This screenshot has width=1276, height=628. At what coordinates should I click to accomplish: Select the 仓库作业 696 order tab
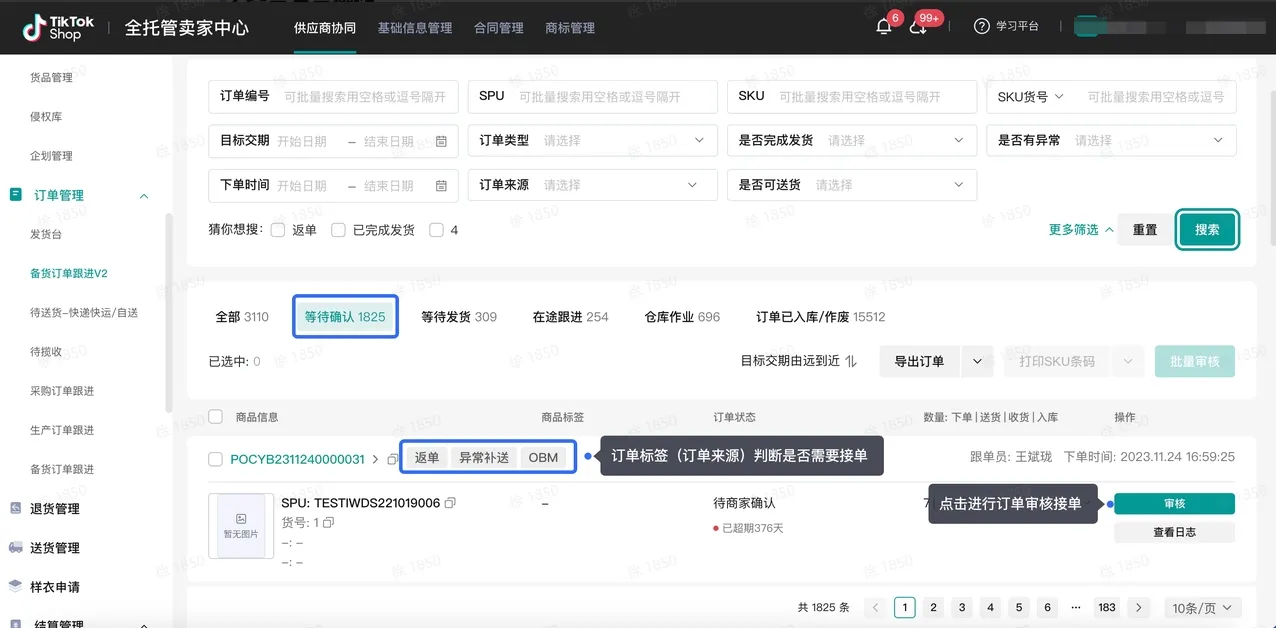683,317
